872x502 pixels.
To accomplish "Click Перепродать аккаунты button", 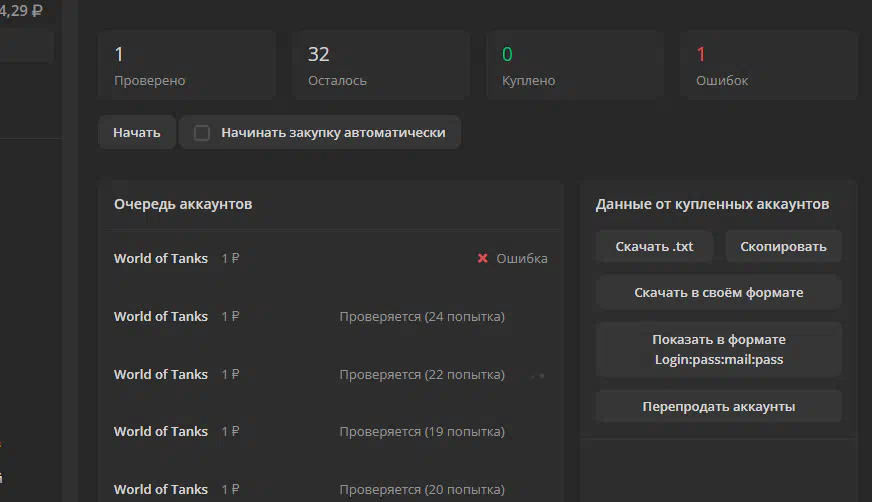I will point(719,406).
